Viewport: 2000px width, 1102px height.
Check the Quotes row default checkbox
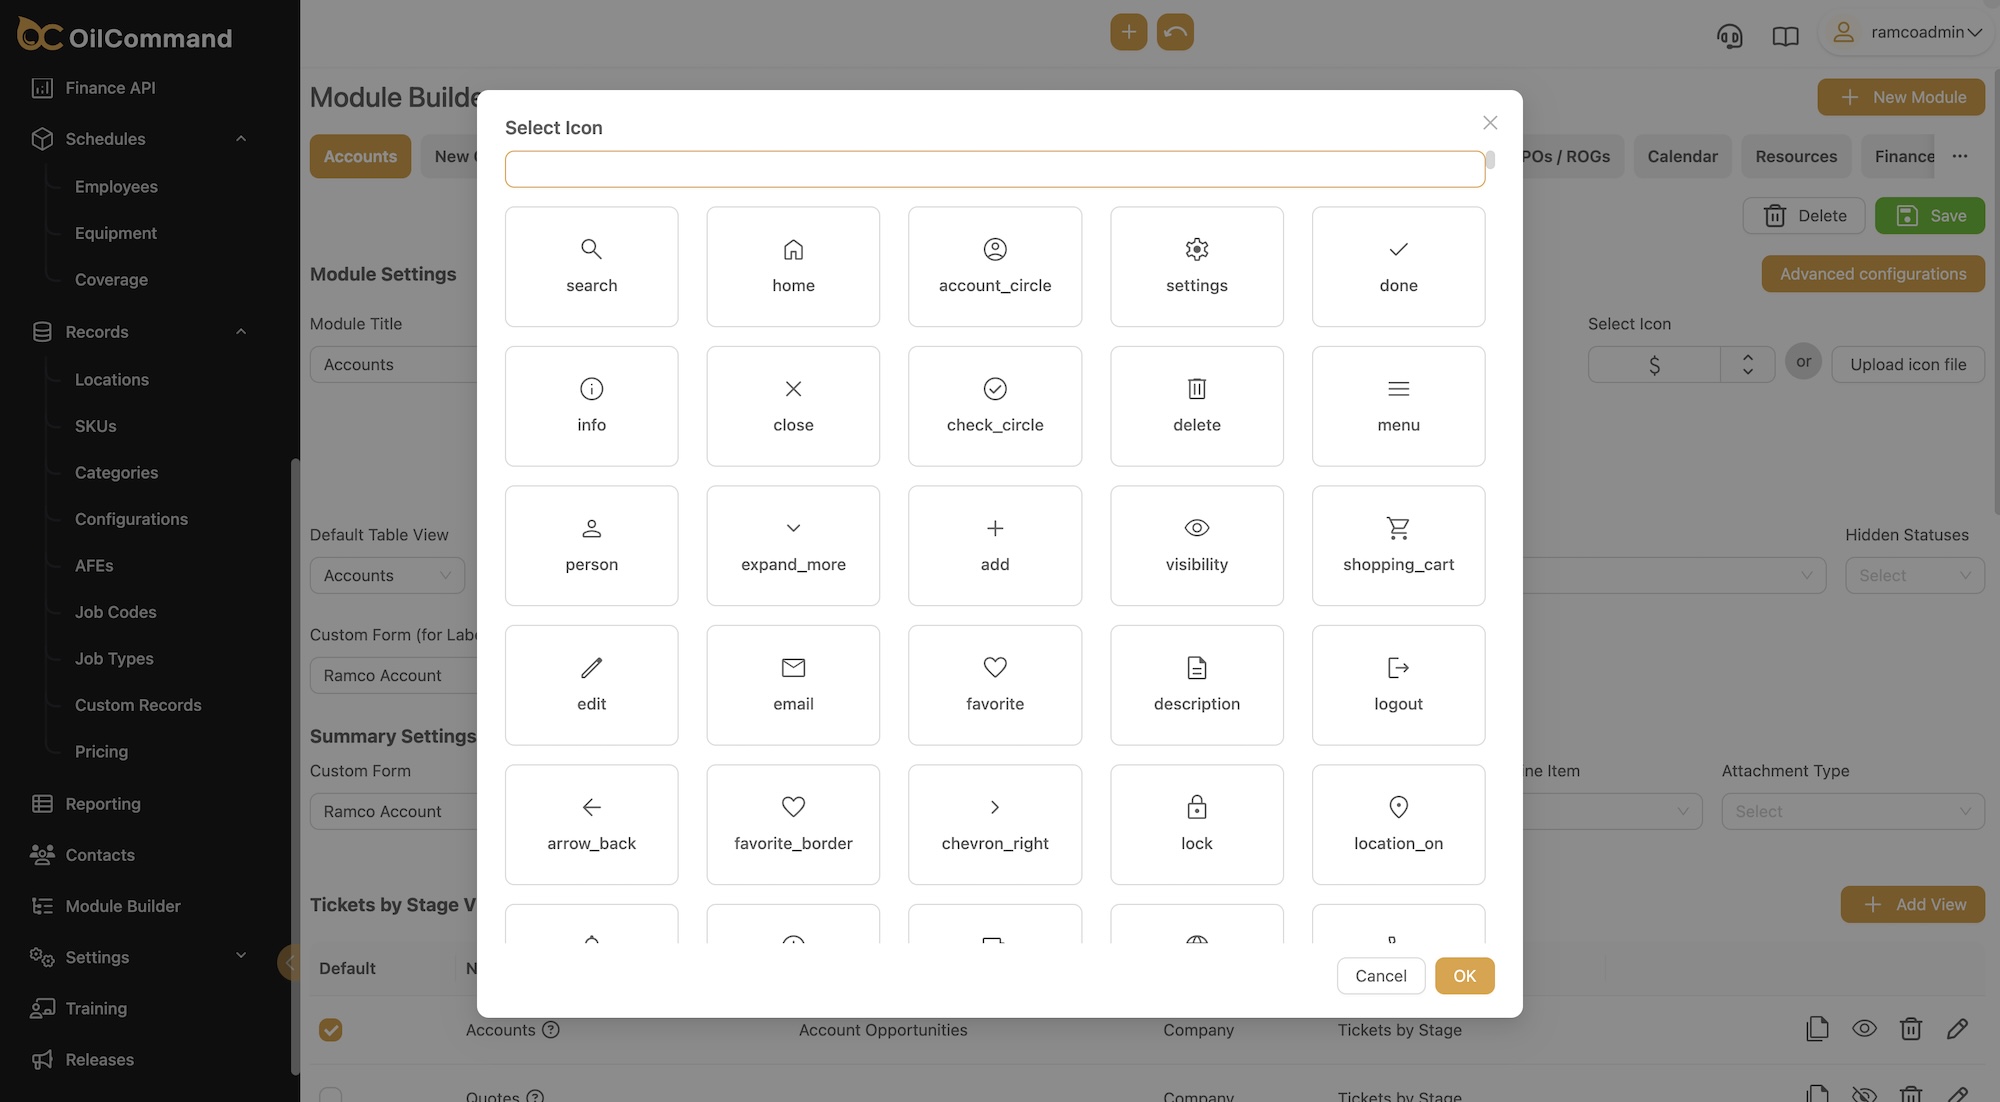tap(330, 1094)
